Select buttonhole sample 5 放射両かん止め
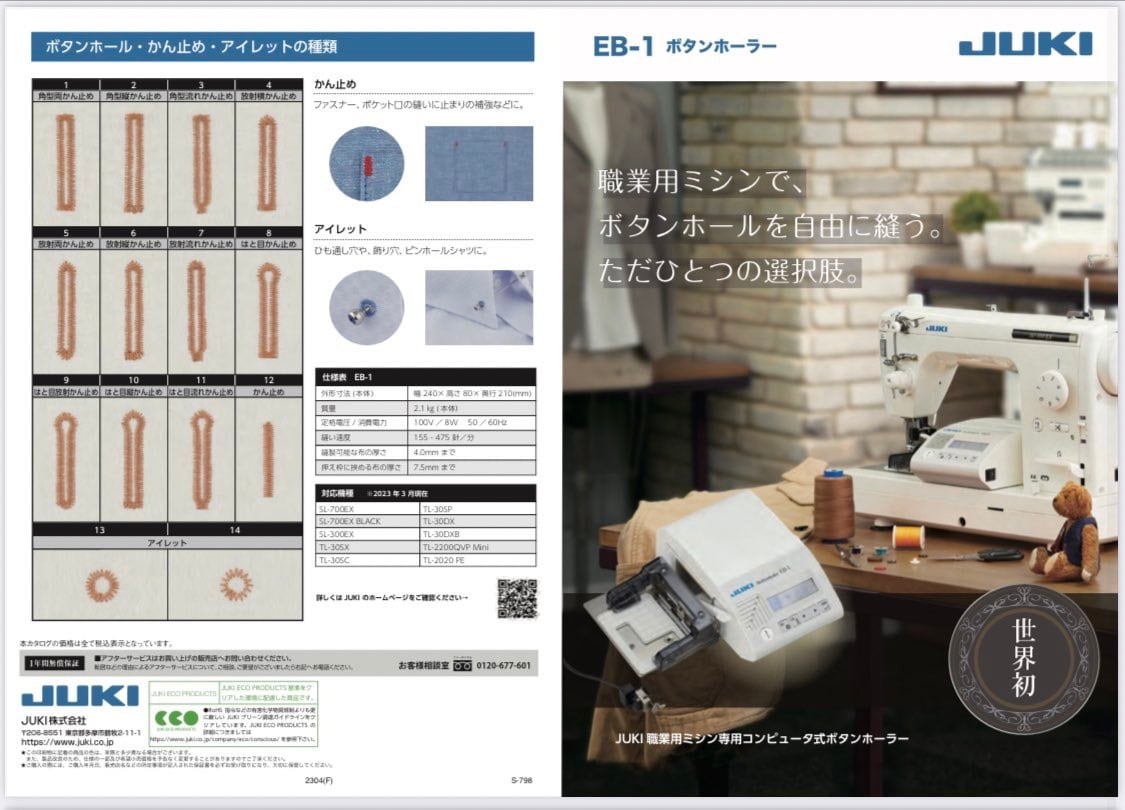The image size is (1125, 810). (66, 311)
